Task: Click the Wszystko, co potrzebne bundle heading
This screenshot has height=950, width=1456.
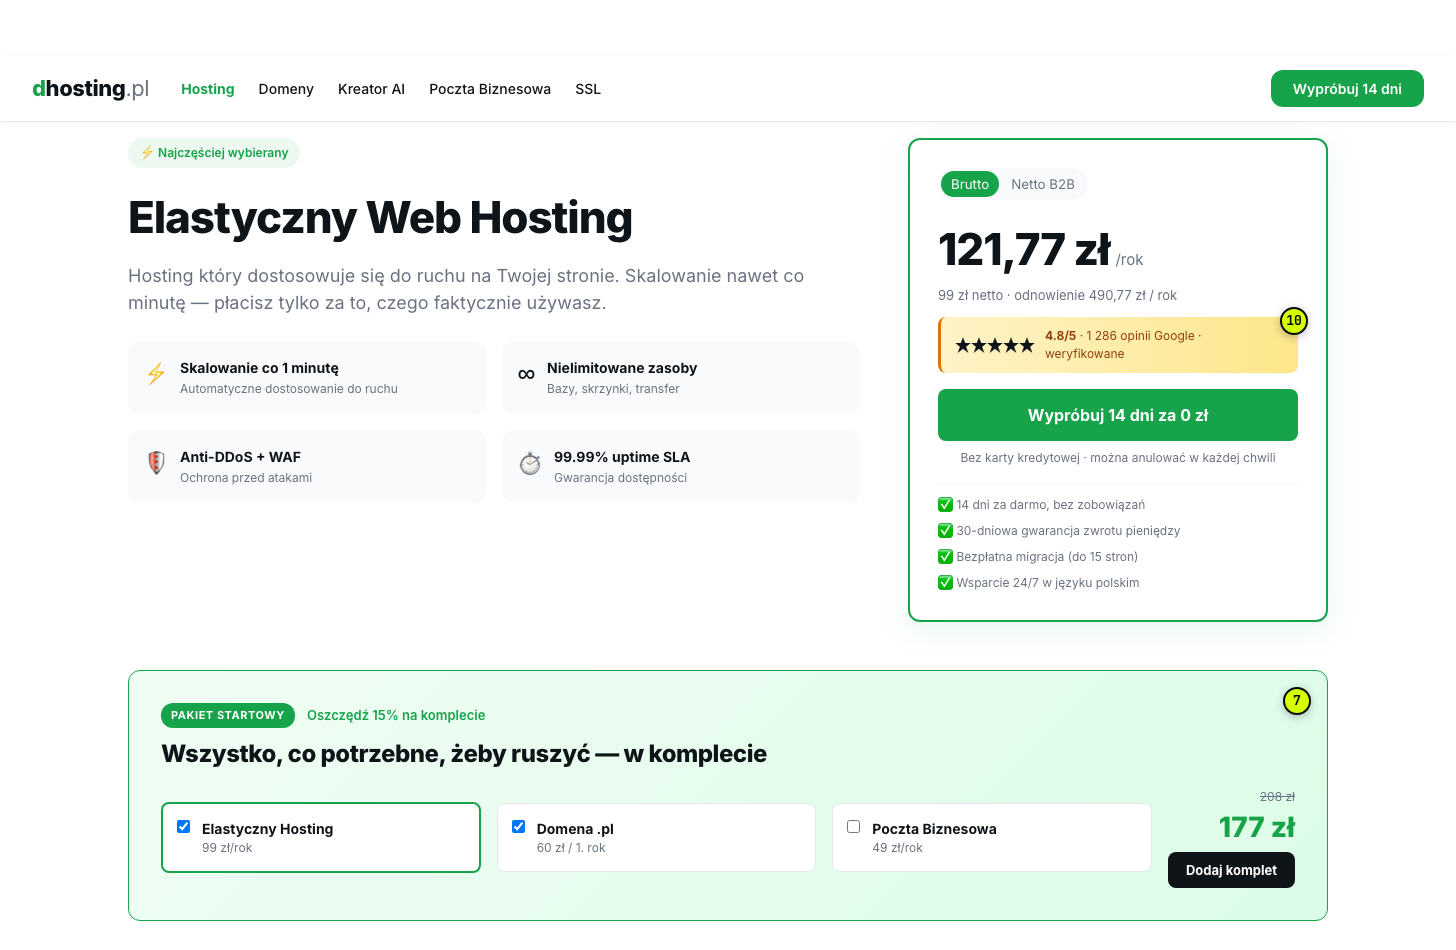Action: click(464, 754)
